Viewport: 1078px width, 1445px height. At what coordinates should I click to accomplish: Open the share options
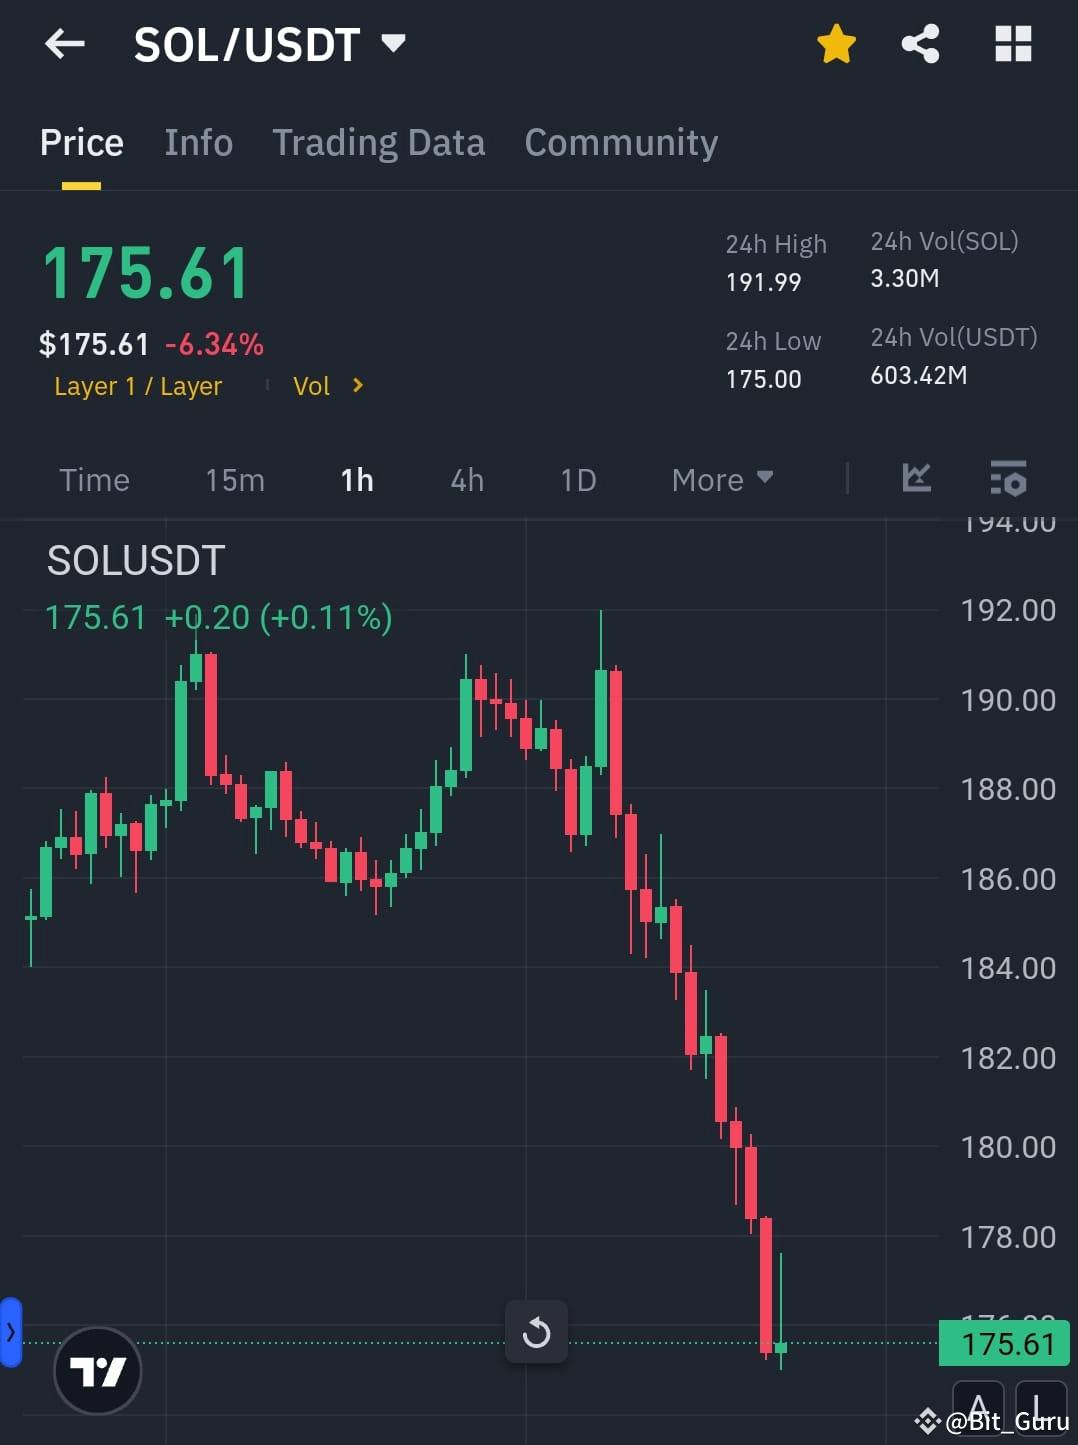pos(920,44)
